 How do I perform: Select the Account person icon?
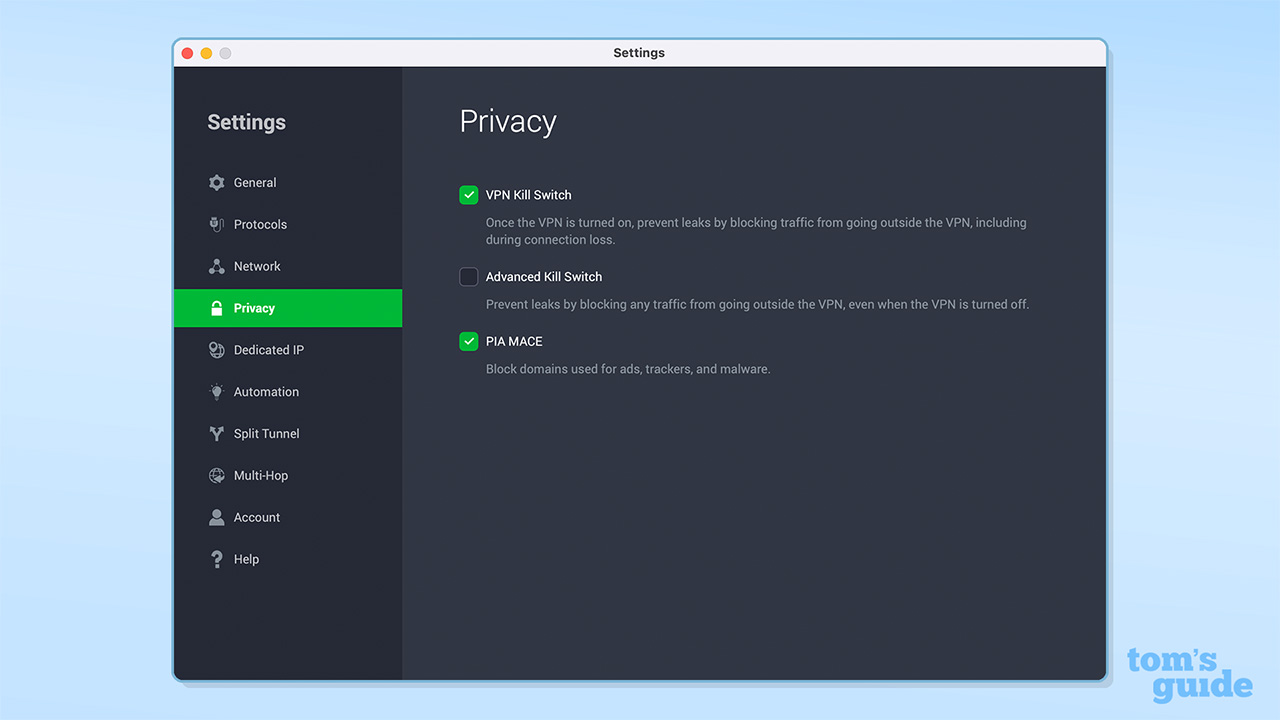(x=216, y=517)
